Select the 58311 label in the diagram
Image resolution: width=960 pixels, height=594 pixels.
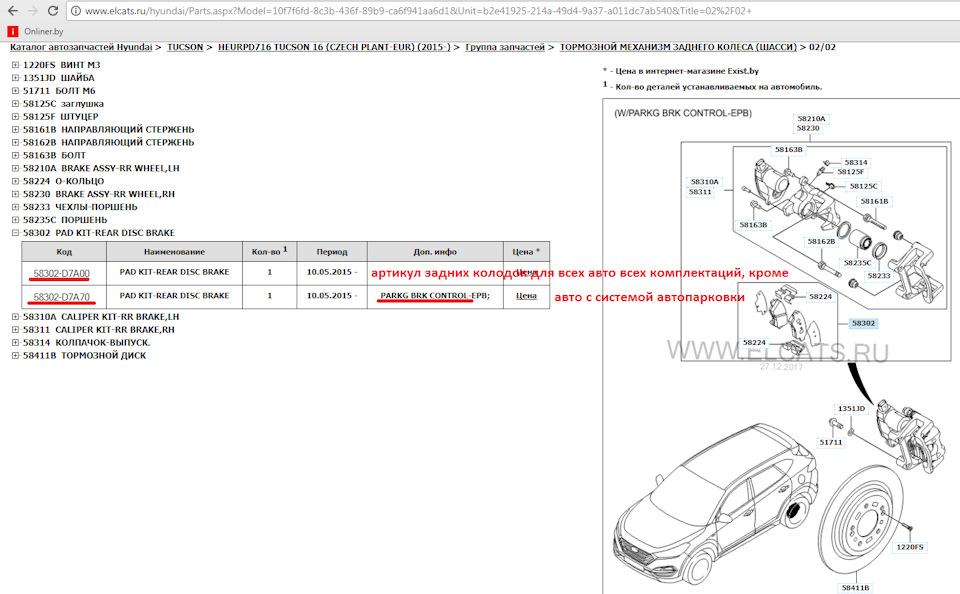(x=700, y=192)
